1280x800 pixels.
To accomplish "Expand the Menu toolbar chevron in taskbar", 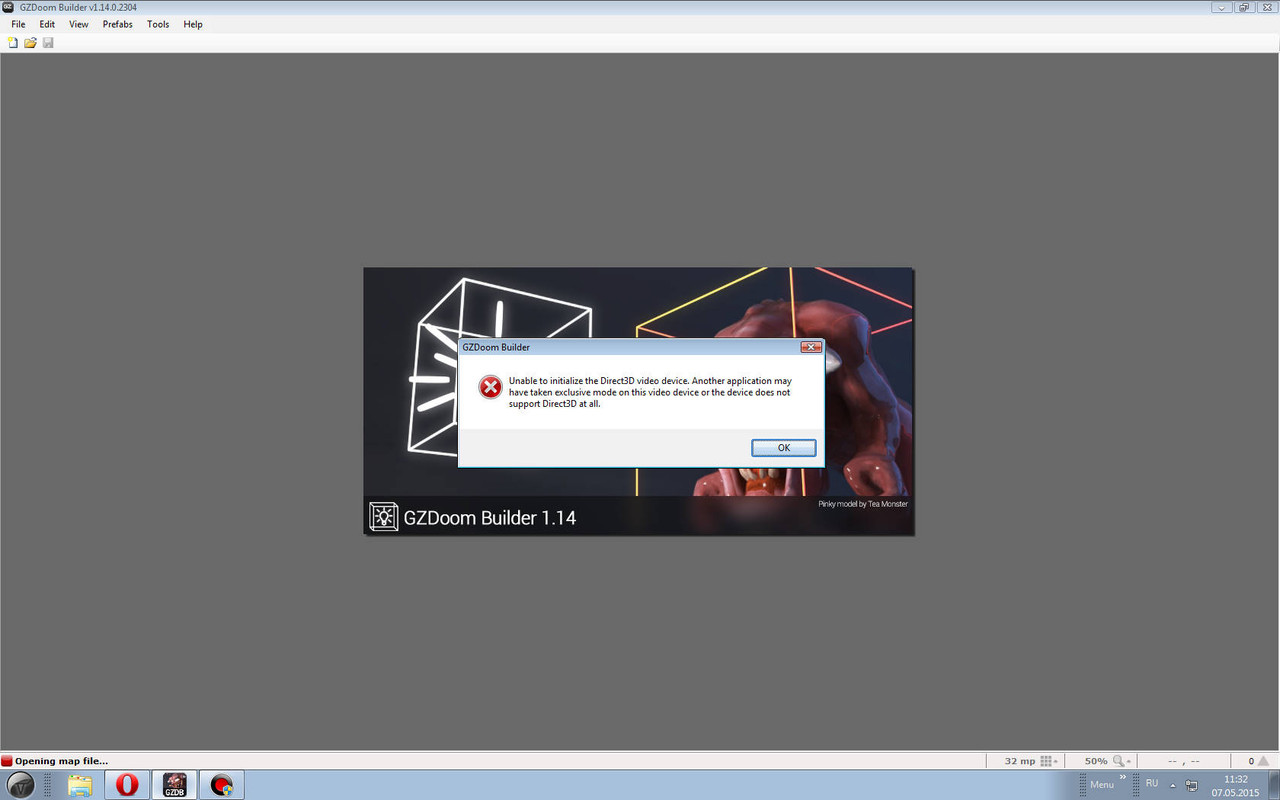I will point(1122,777).
